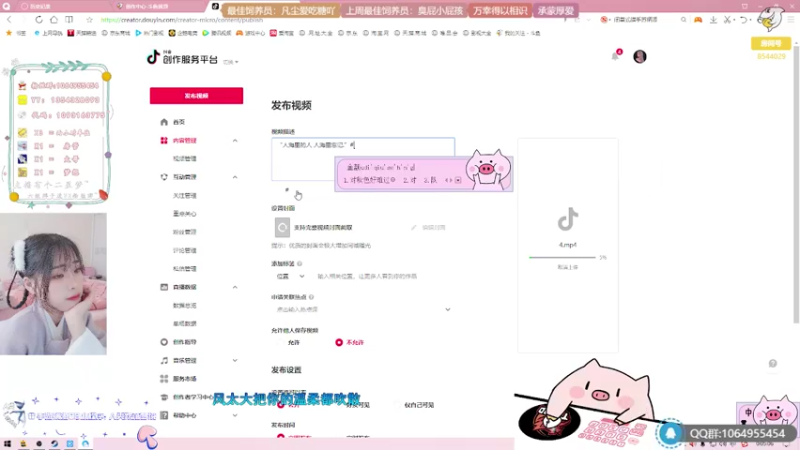Click the browser refresh icon

coord(39,19)
